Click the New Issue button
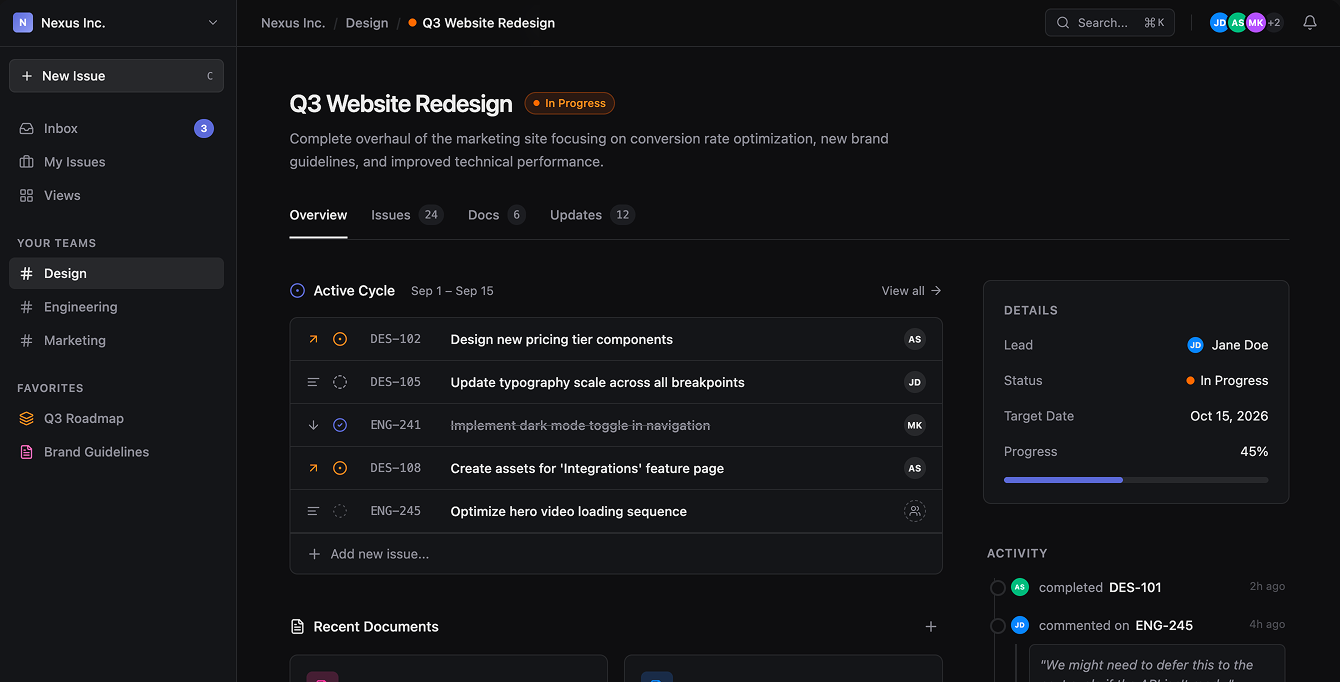The image size is (1340, 682). click(116, 76)
